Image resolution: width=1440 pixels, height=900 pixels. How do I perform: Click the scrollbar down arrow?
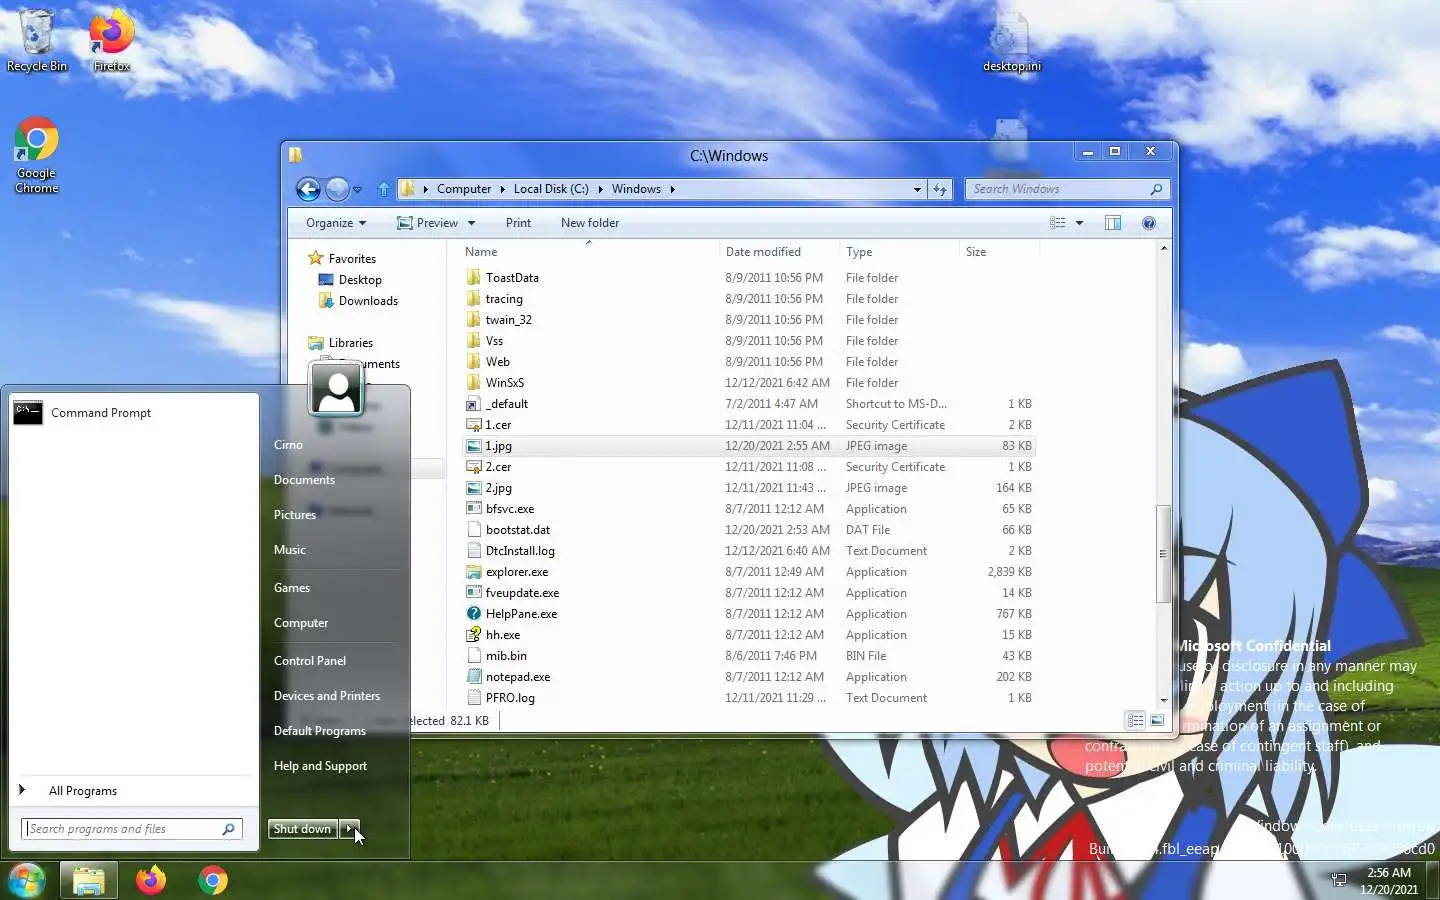tap(1163, 700)
